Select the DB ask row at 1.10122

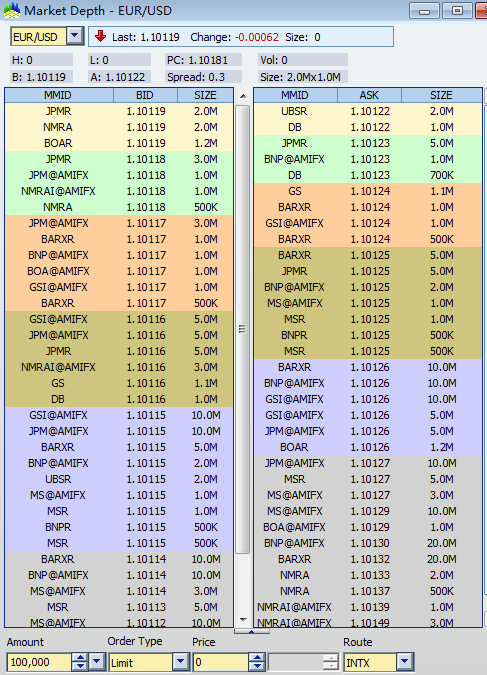click(368, 127)
